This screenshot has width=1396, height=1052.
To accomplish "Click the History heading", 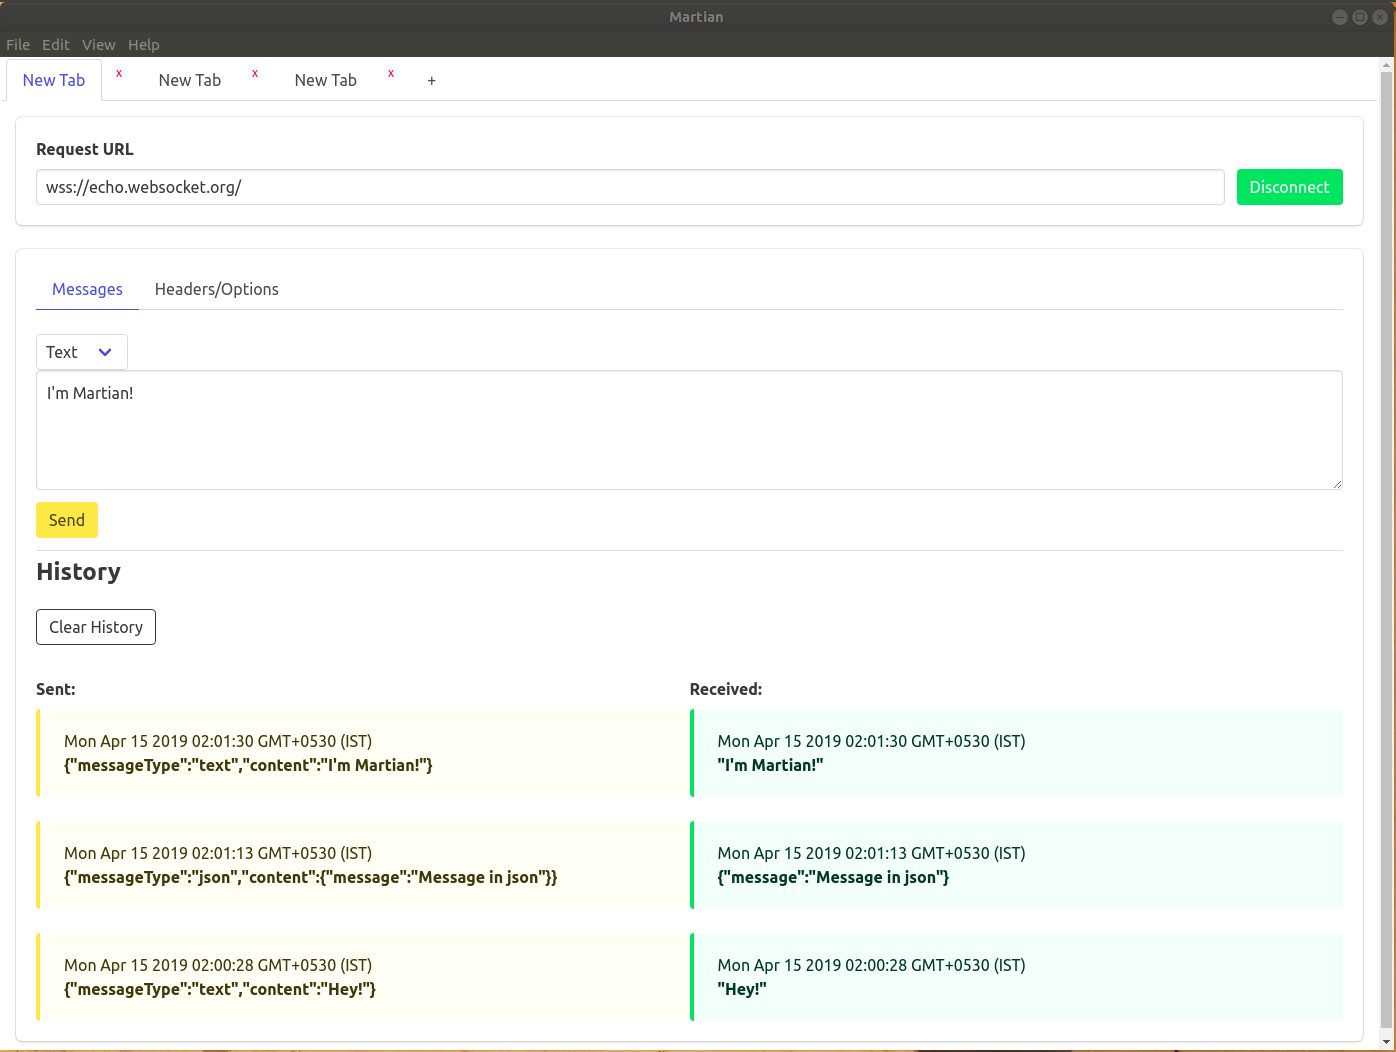I will click(78, 572).
